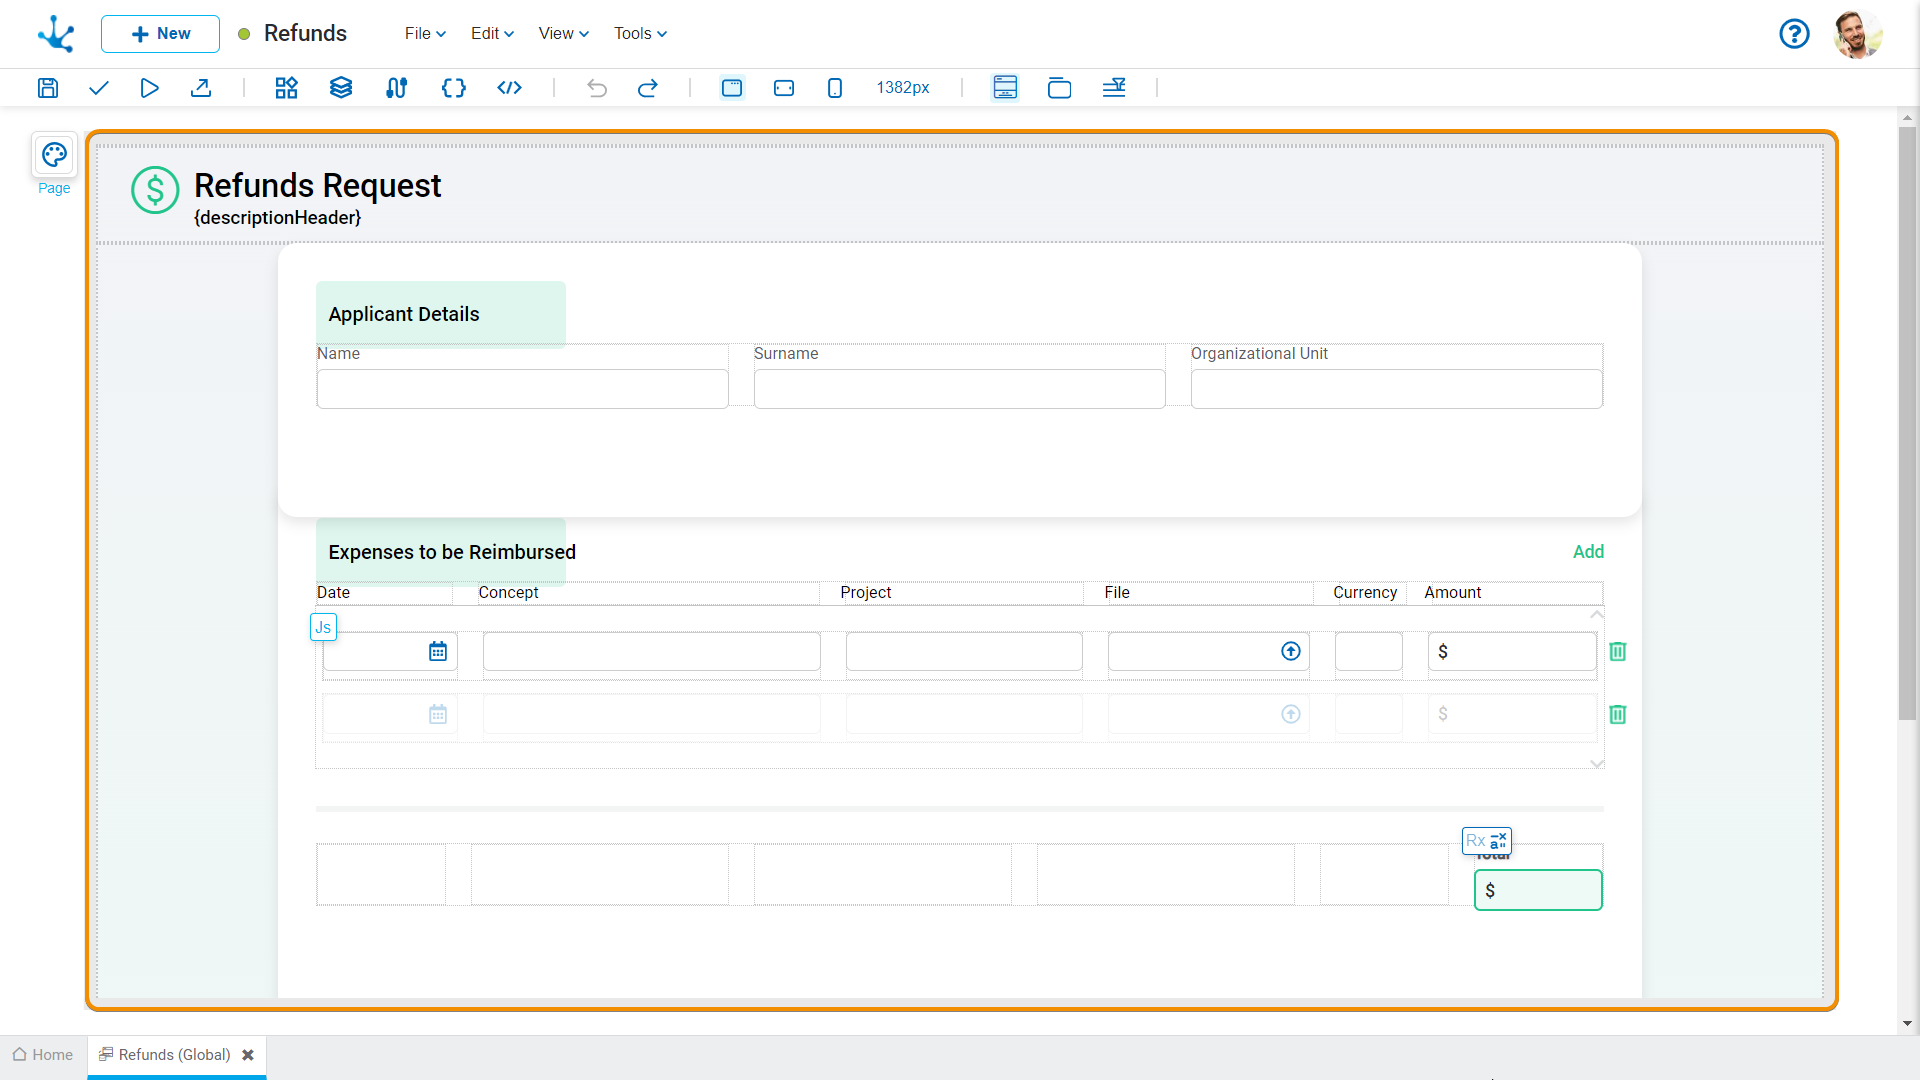The image size is (1920, 1080).
Task: Click the file upload plus icon first row
Action: pos(1291,650)
